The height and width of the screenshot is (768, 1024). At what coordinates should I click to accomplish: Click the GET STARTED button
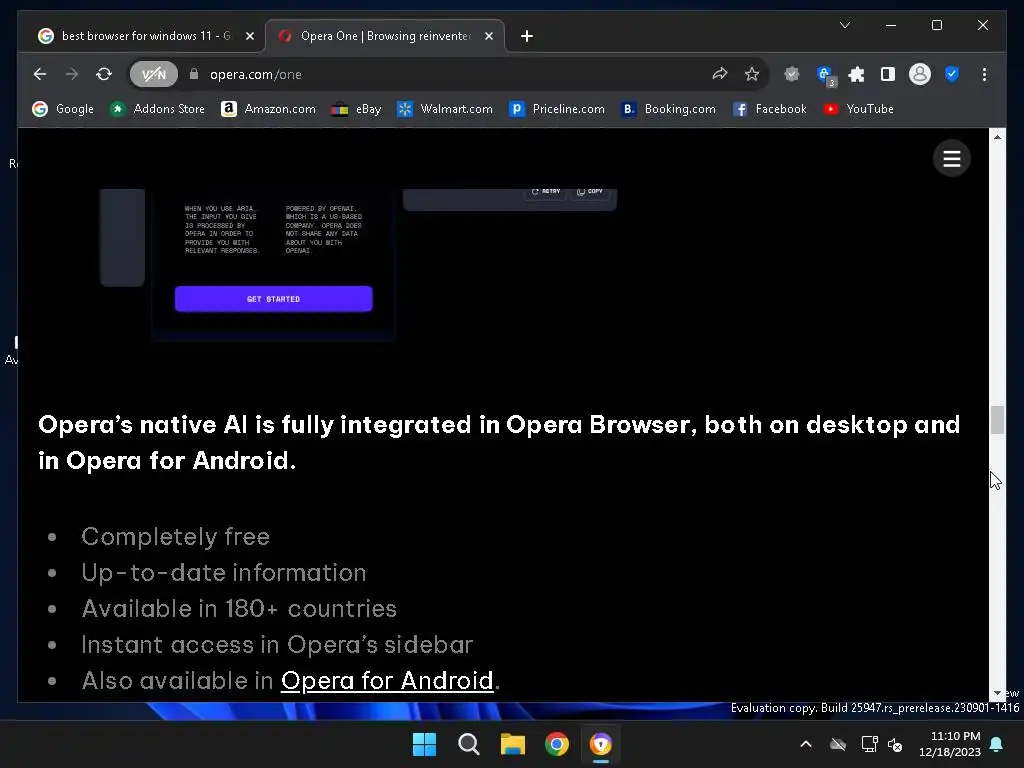pyautogui.click(x=274, y=298)
